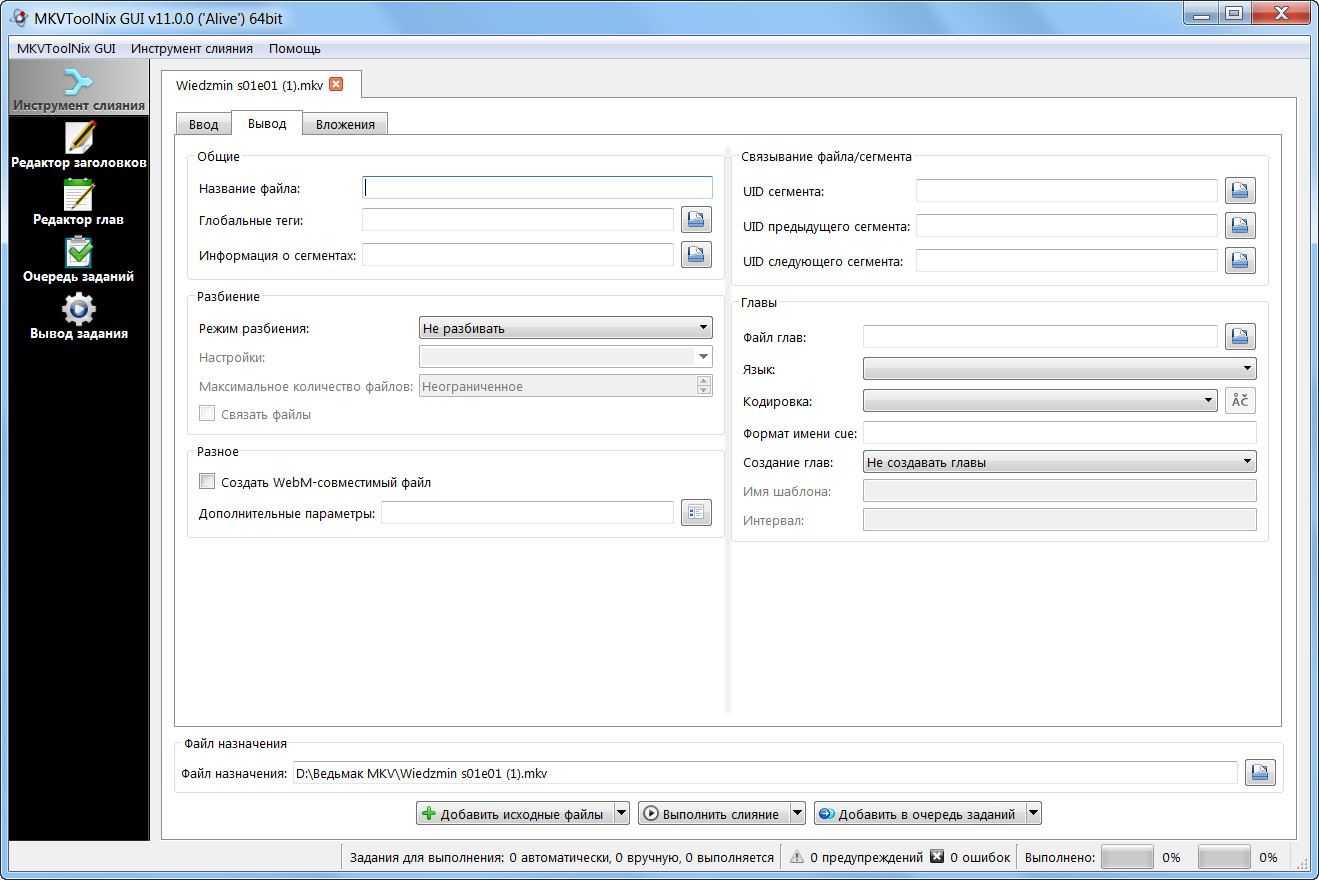The width and height of the screenshot is (1319, 880).
Task: Open the MKVToolNix GUI menu
Action: coord(66,48)
